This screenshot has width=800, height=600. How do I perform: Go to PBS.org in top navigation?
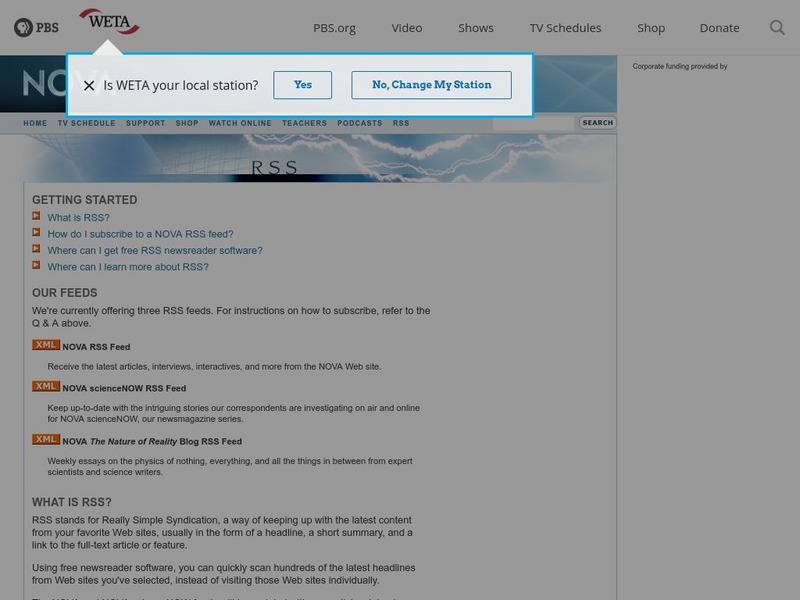pos(334,28)
